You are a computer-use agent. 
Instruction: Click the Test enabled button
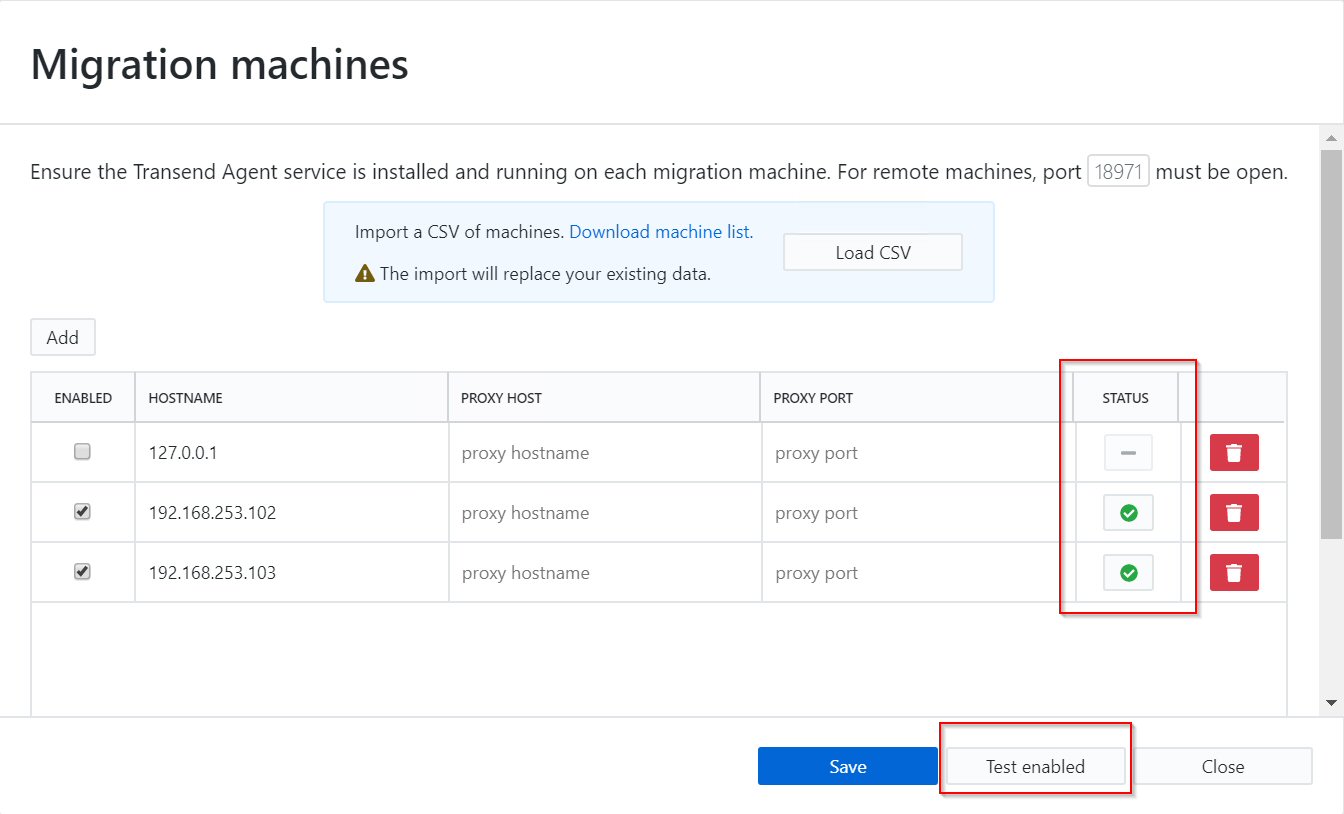click(1035, 766)
